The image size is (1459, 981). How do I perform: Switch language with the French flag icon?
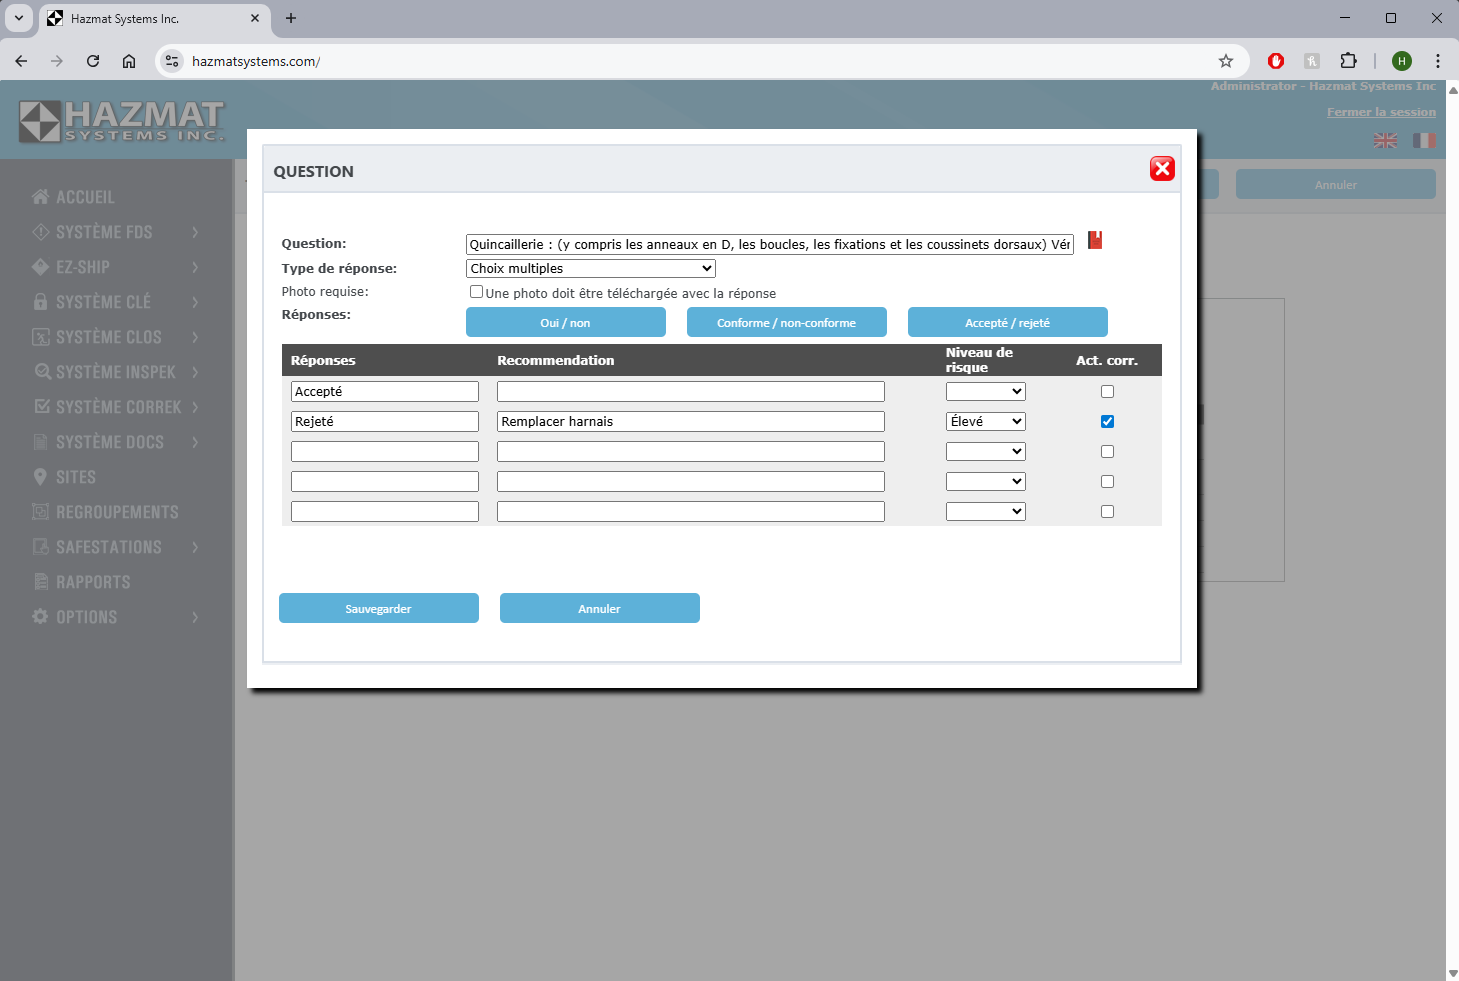[x=1423, y=141]
